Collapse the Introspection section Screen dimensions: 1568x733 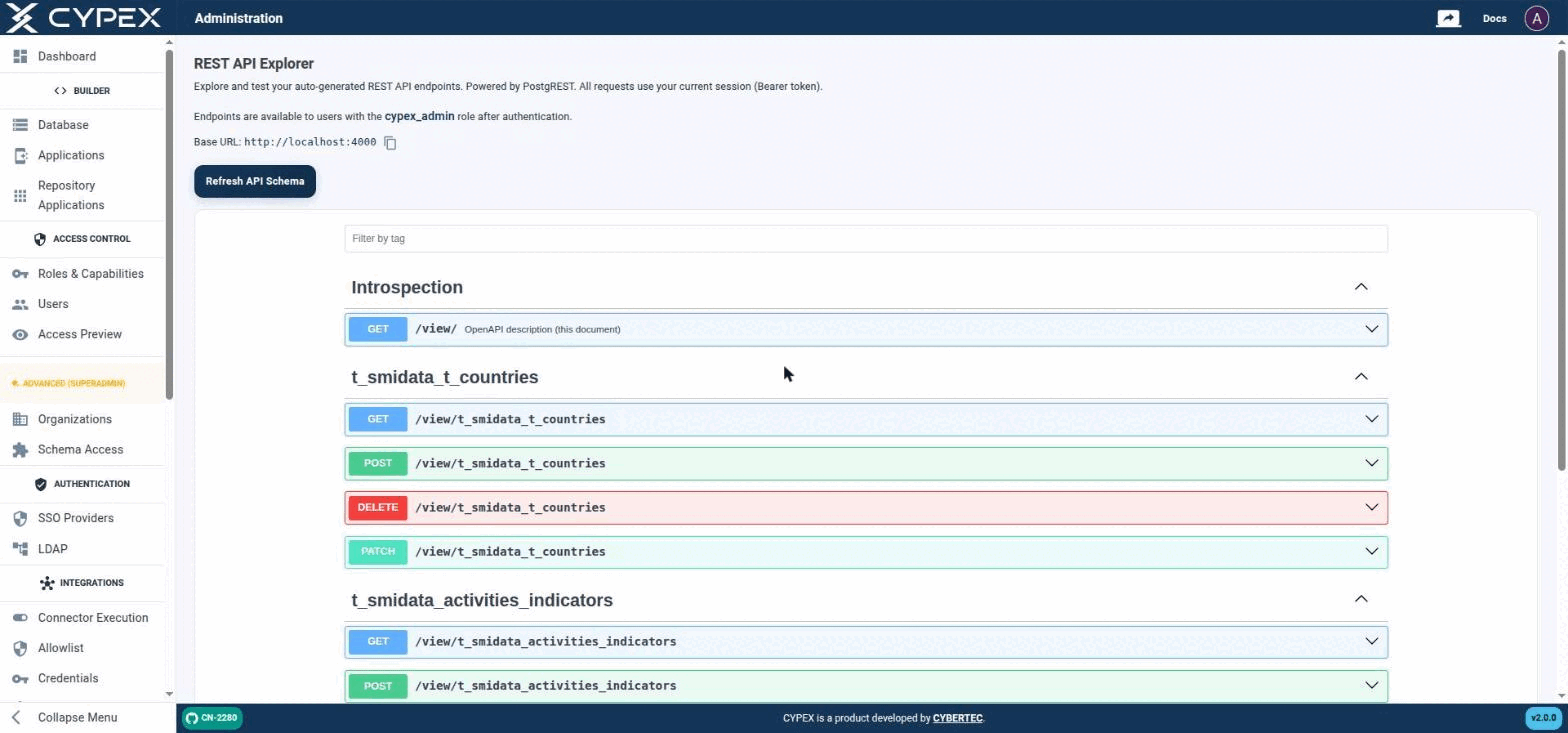pos(1361,287)
